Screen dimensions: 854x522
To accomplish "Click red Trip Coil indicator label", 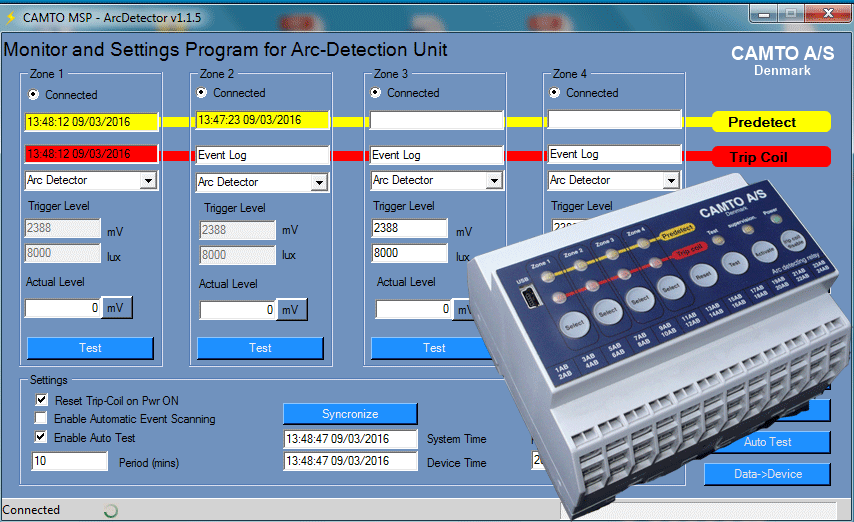I will 771,157.
